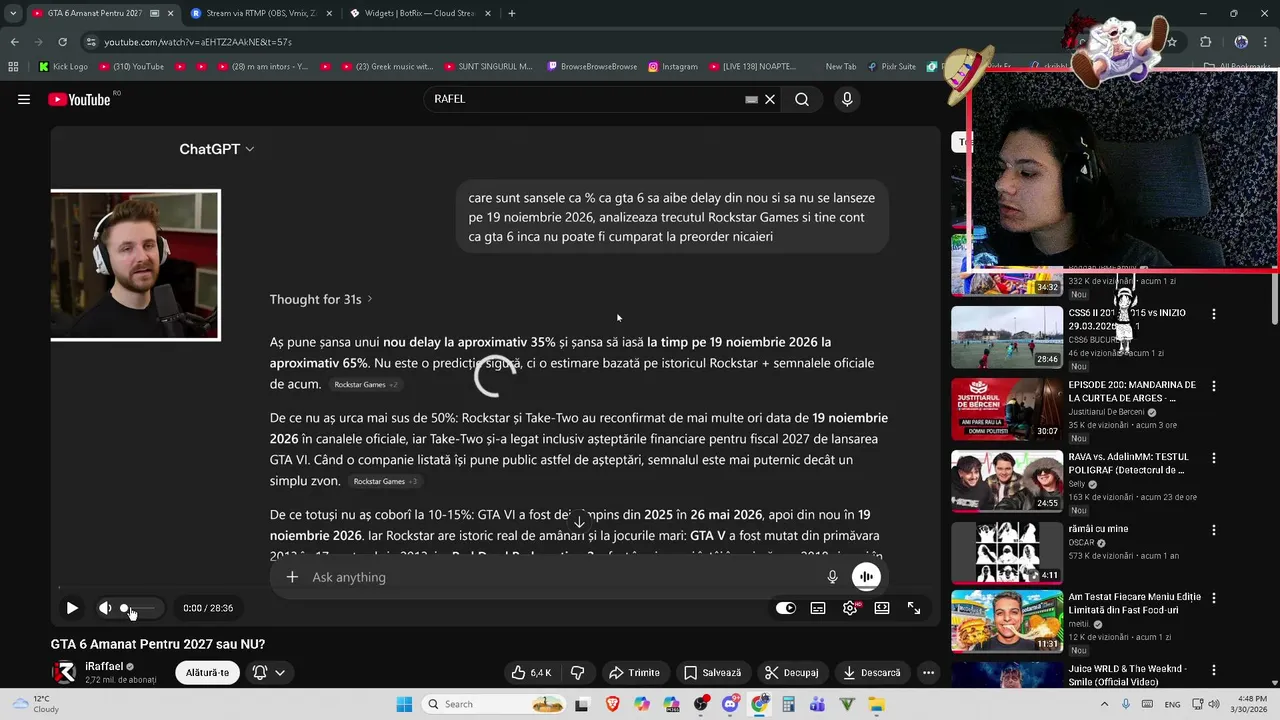The image size is (1280, 720).
Task: Open the apps grid in bookmarks bar
Action: pos(13,67)
